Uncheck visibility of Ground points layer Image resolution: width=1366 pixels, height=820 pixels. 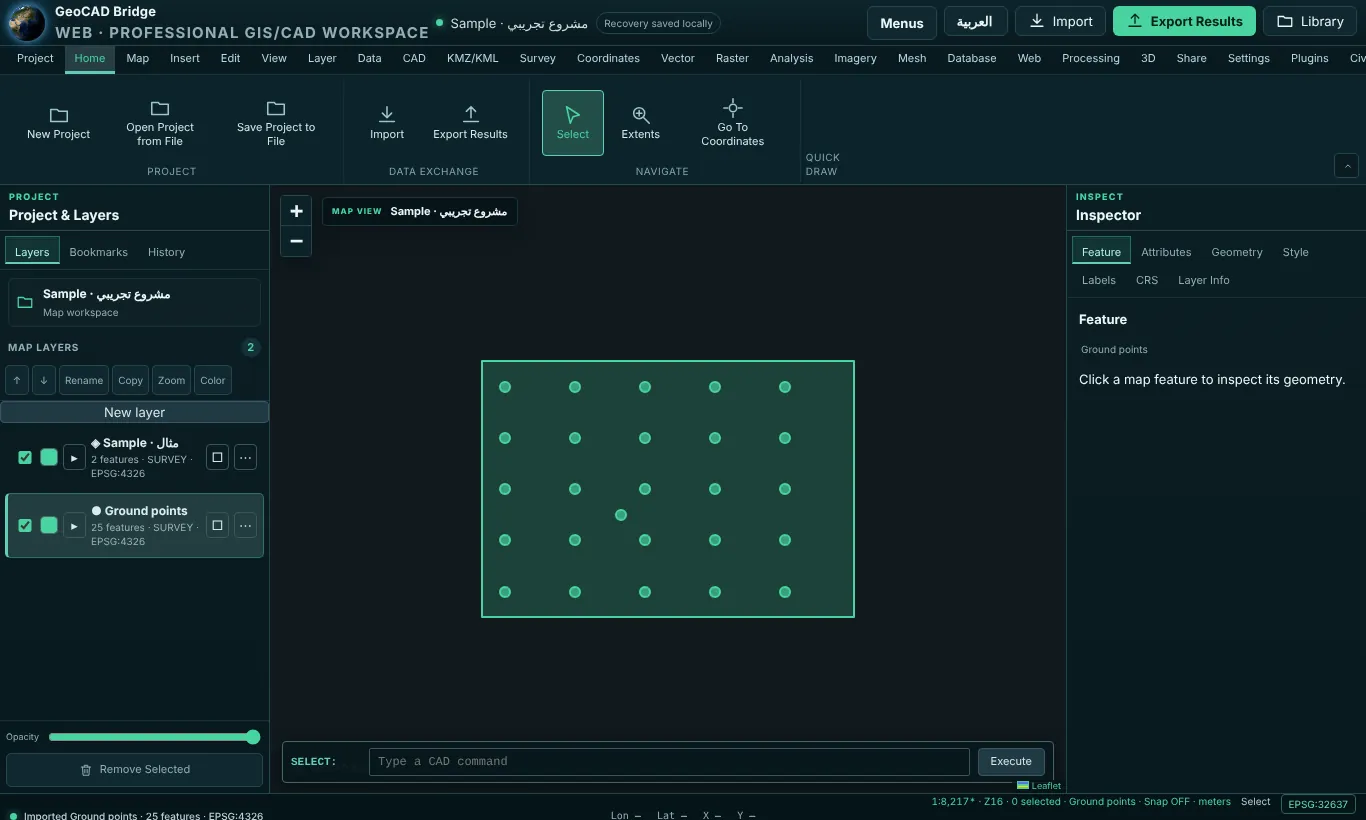[25, 525]
